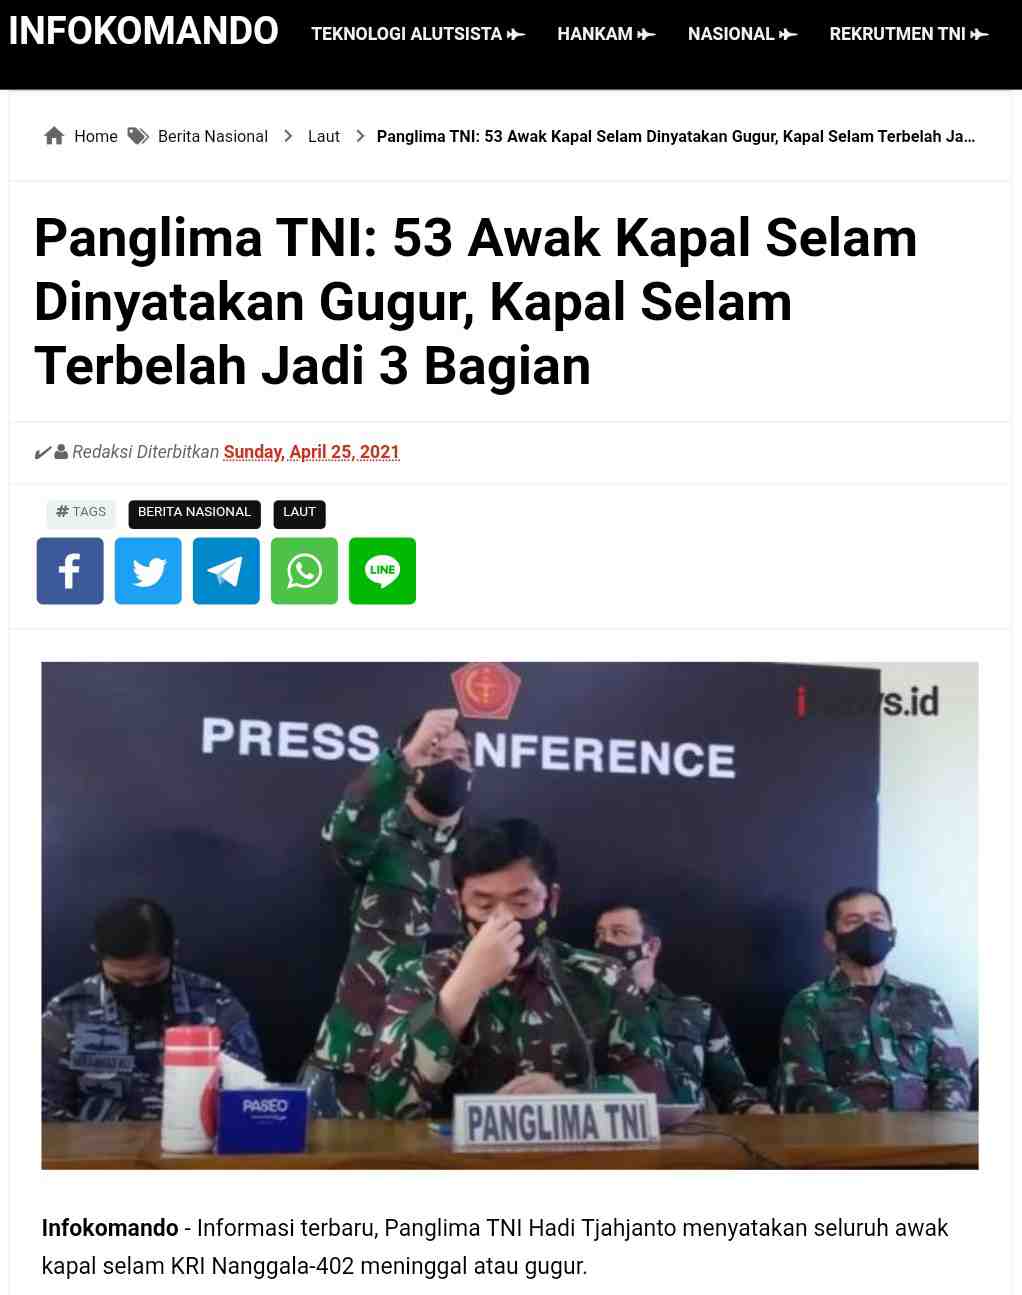Expand the Nasional menu
Viewport: 1022px width, 1295px height.
(x=742, y=34)
